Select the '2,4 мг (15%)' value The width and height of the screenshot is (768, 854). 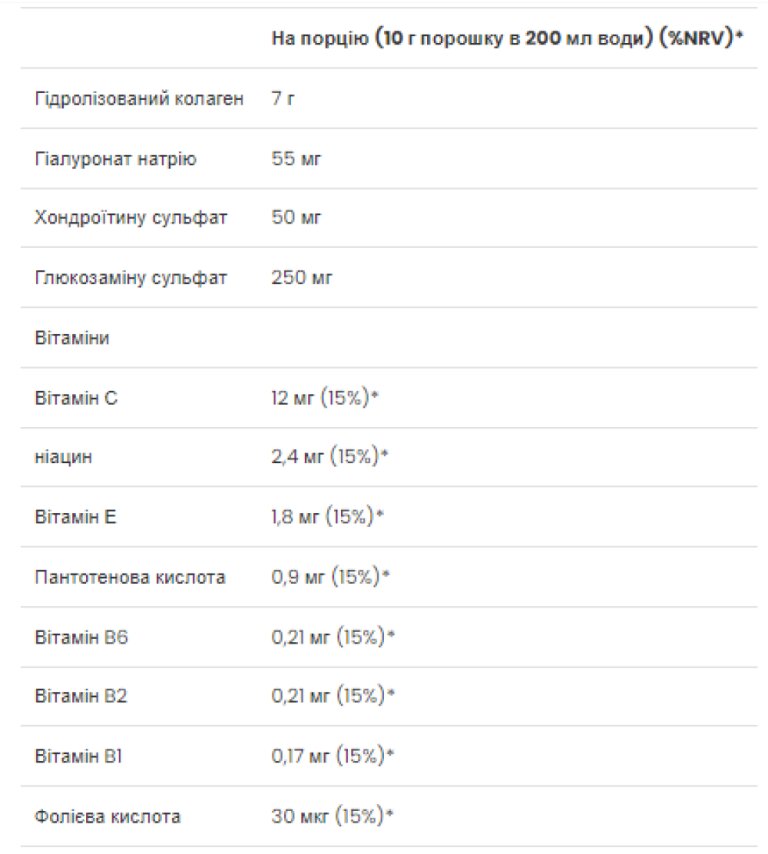pyautogui.click(x=329, y=457)
